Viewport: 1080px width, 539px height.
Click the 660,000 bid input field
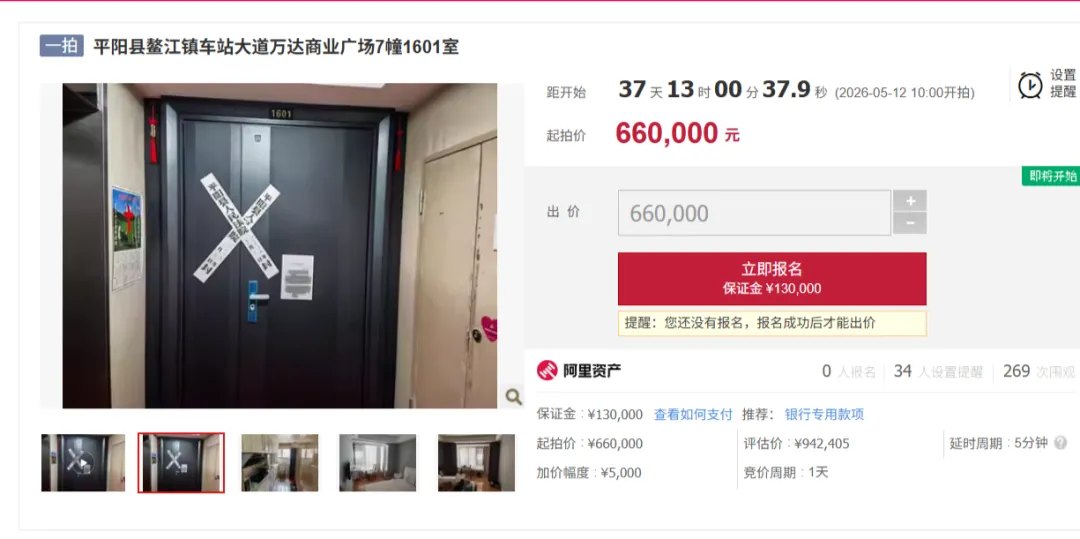point(754,213)
